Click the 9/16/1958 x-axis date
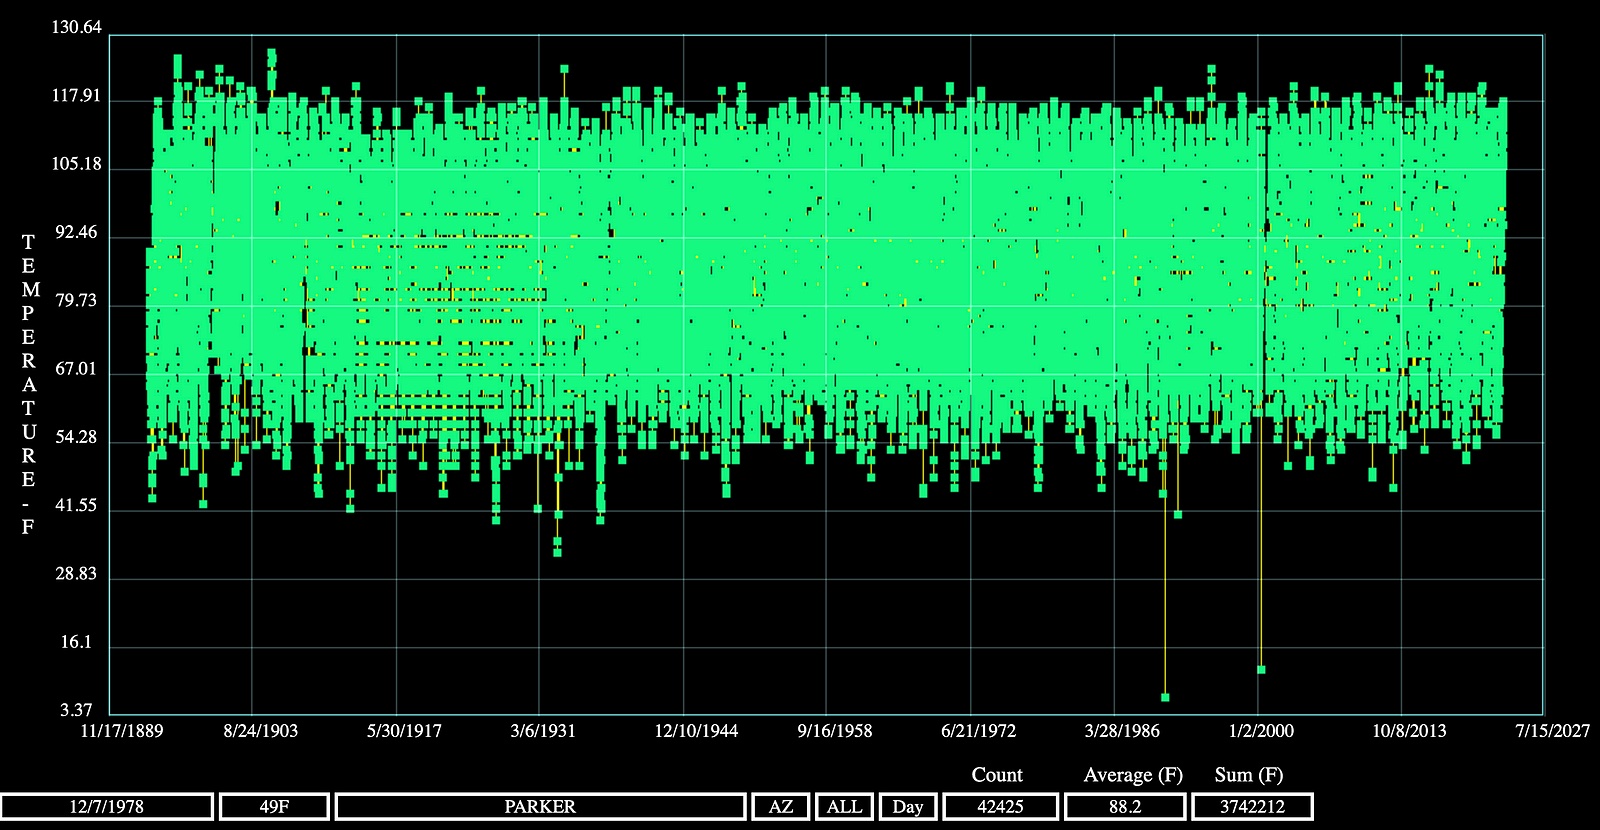 [835, 731]
